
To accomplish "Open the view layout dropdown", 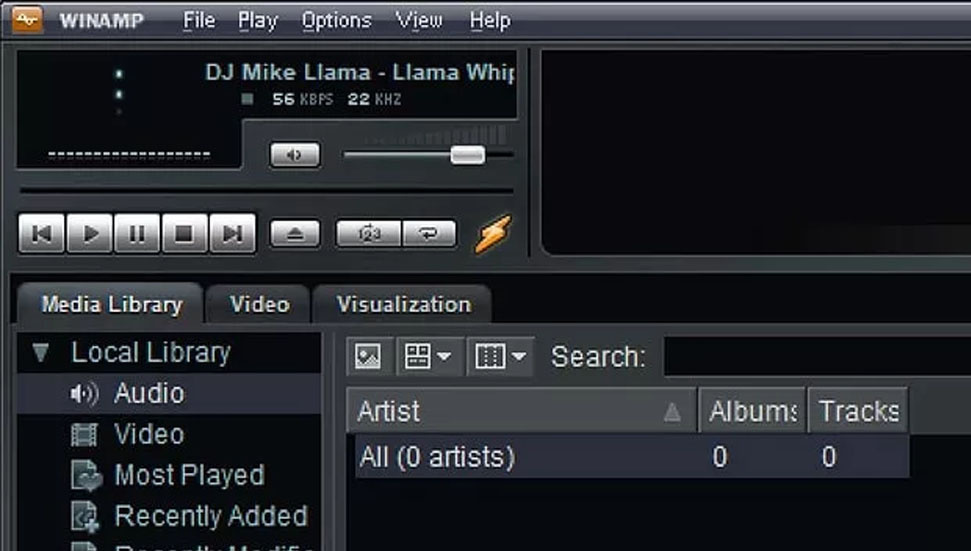I will pos(430,357).
